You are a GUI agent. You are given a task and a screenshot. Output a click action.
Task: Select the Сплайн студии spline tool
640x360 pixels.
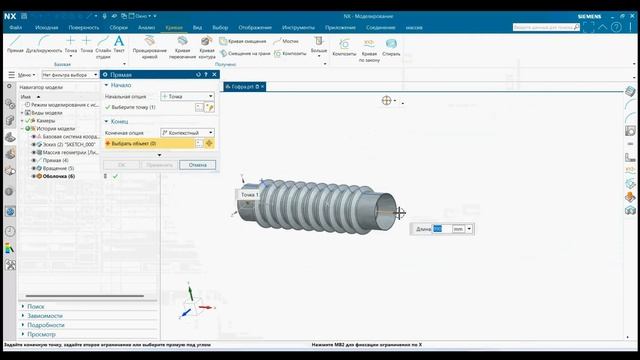pyautogui.click(x=103, y=47)
